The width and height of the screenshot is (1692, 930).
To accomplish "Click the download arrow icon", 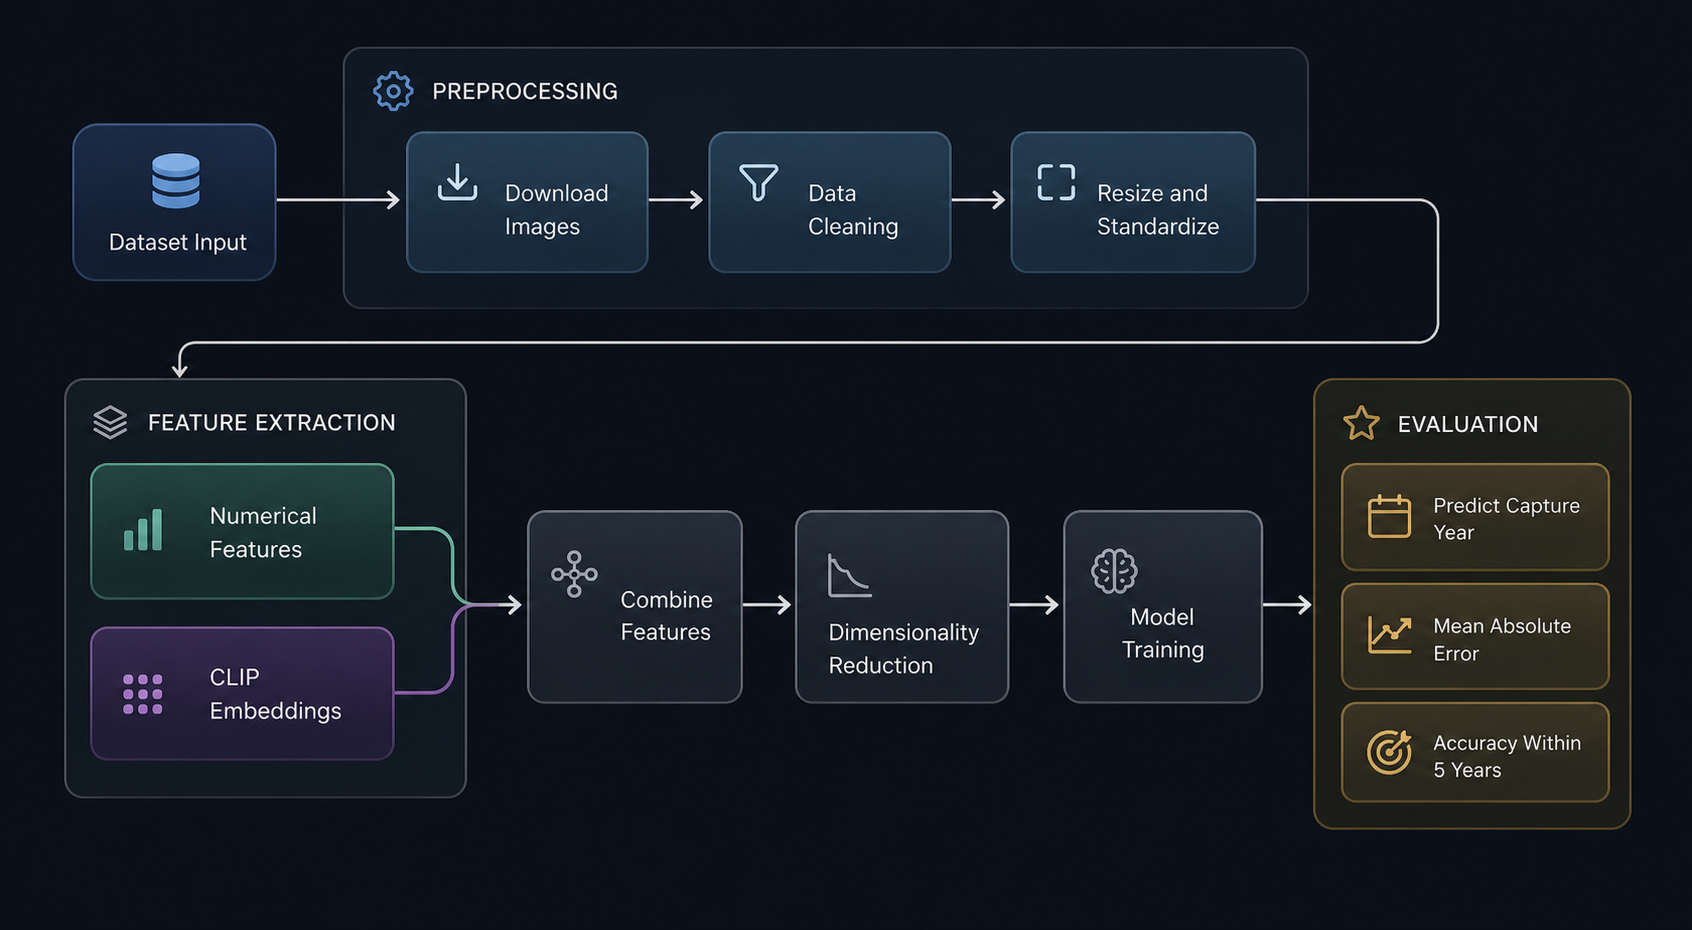I will pyautogui.click(x=457, y=182).
